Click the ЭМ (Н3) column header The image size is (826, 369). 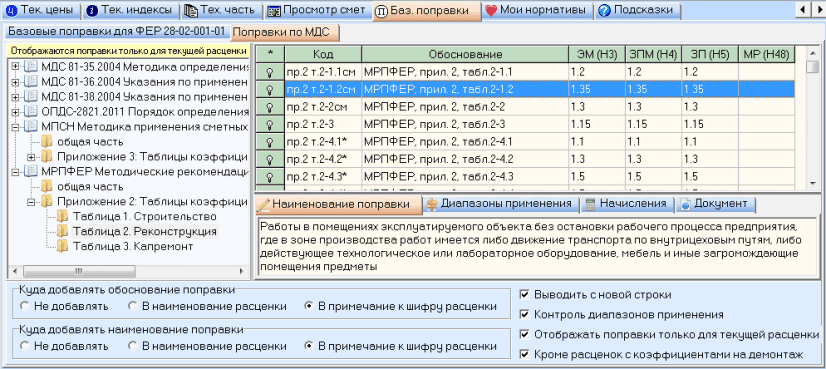pyautogui.click(x=597, y=54)
